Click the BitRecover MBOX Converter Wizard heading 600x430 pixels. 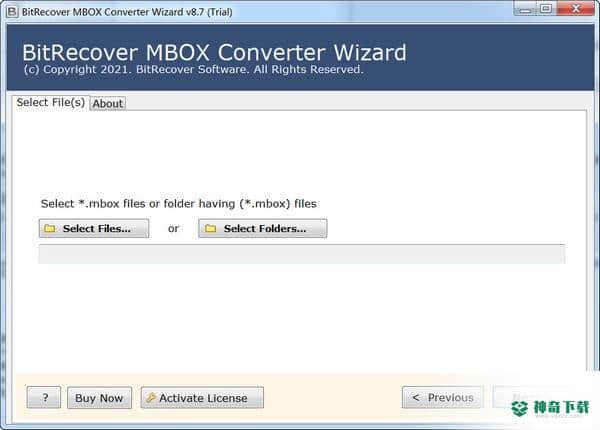(214, 52)
